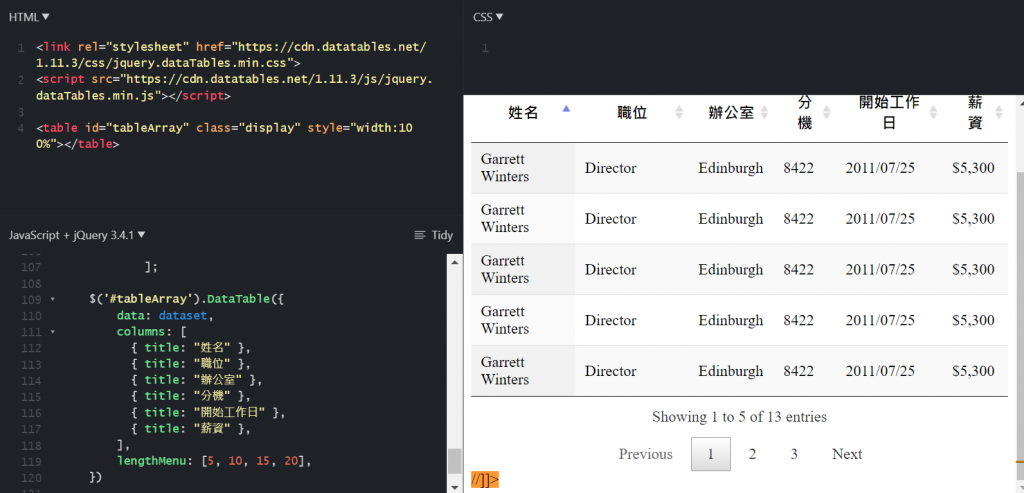Open the CSS panel dropdown
Viewport: 1024px width, 493px height.
(488, 17)
